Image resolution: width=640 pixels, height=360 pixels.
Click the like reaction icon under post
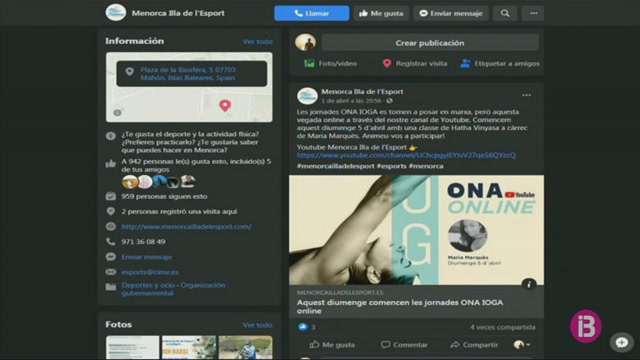click(x=302, y=327)
